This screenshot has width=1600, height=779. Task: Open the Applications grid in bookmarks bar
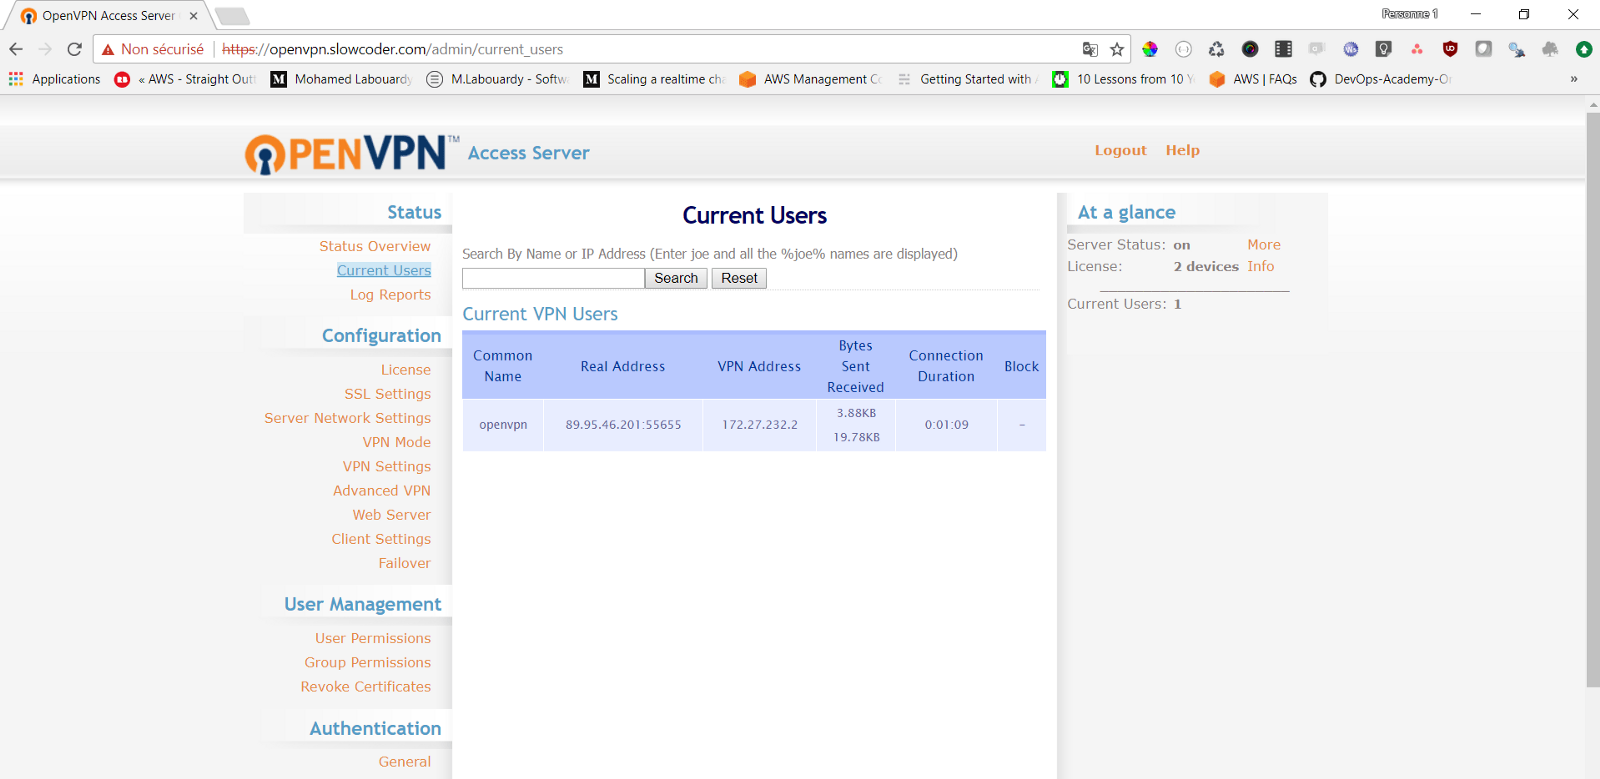55,79
